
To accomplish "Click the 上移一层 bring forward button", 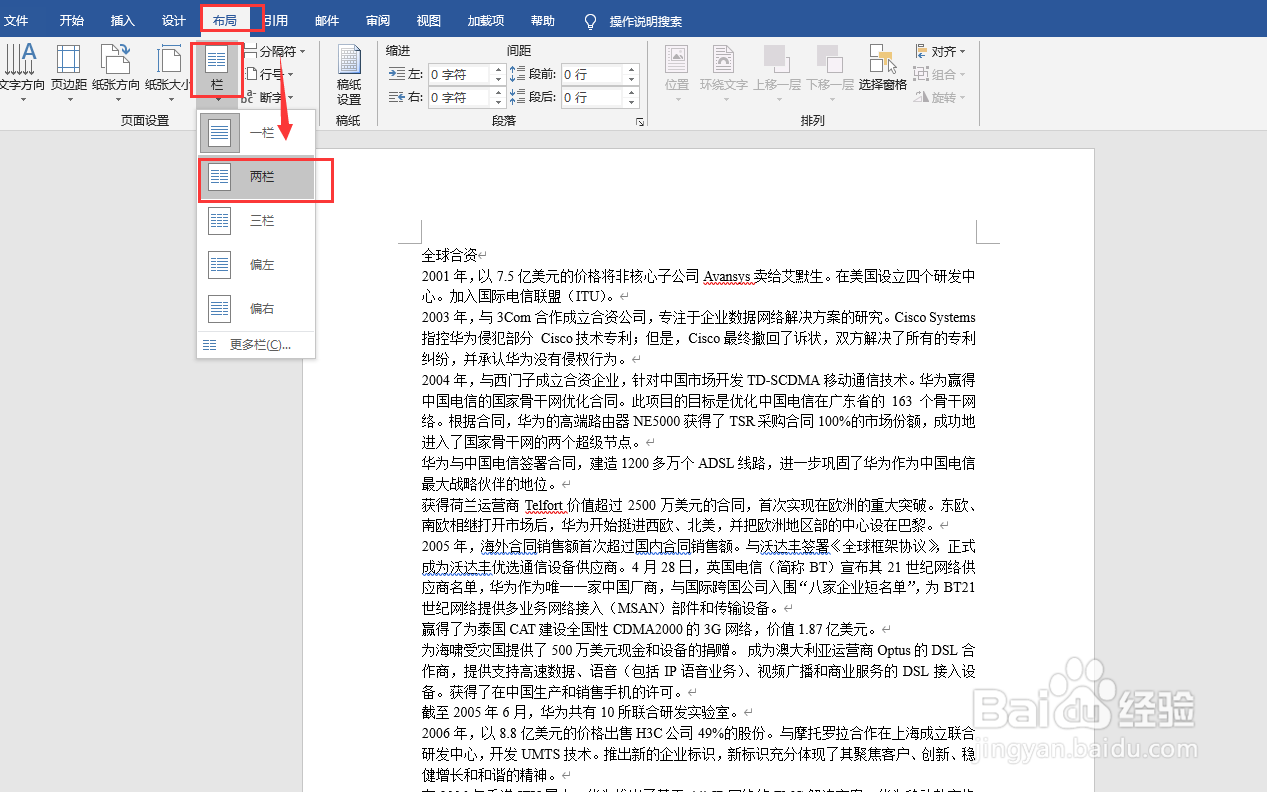I will [776, 73].
